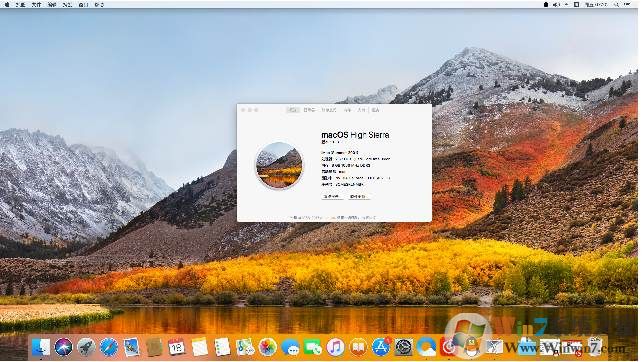Open Finder application menu in menu bar
This screenshot has height=362, width=642.
(x=20, y=5)
